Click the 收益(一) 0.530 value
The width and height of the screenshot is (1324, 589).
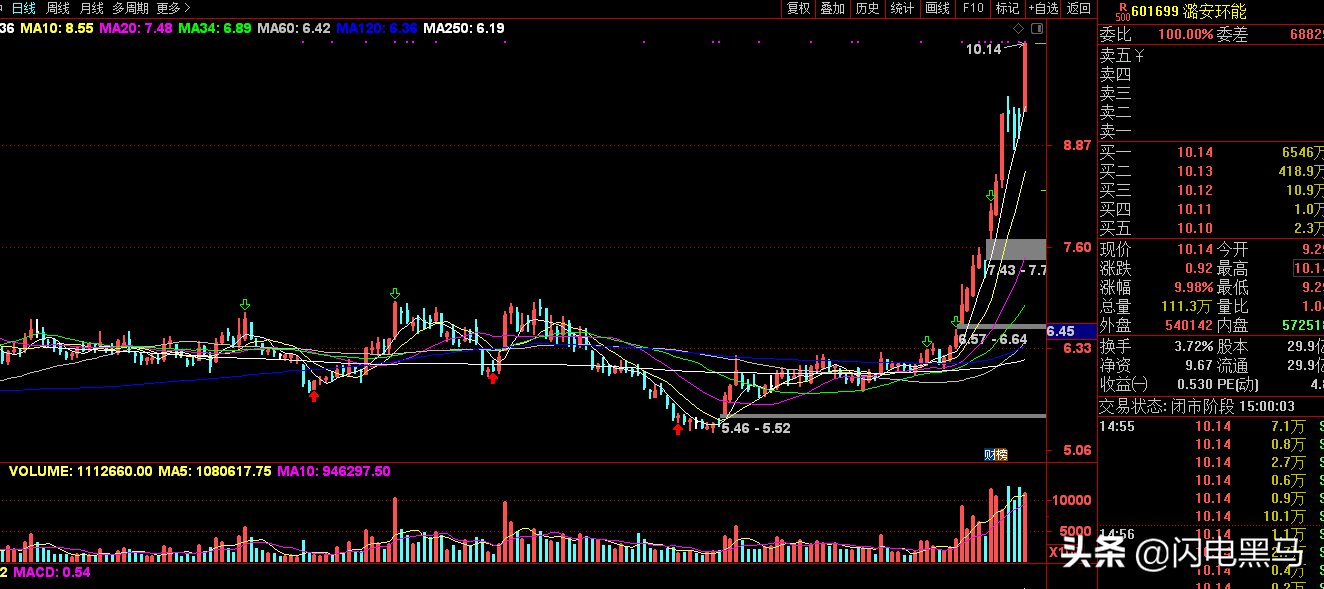[x=1195, y=384]
